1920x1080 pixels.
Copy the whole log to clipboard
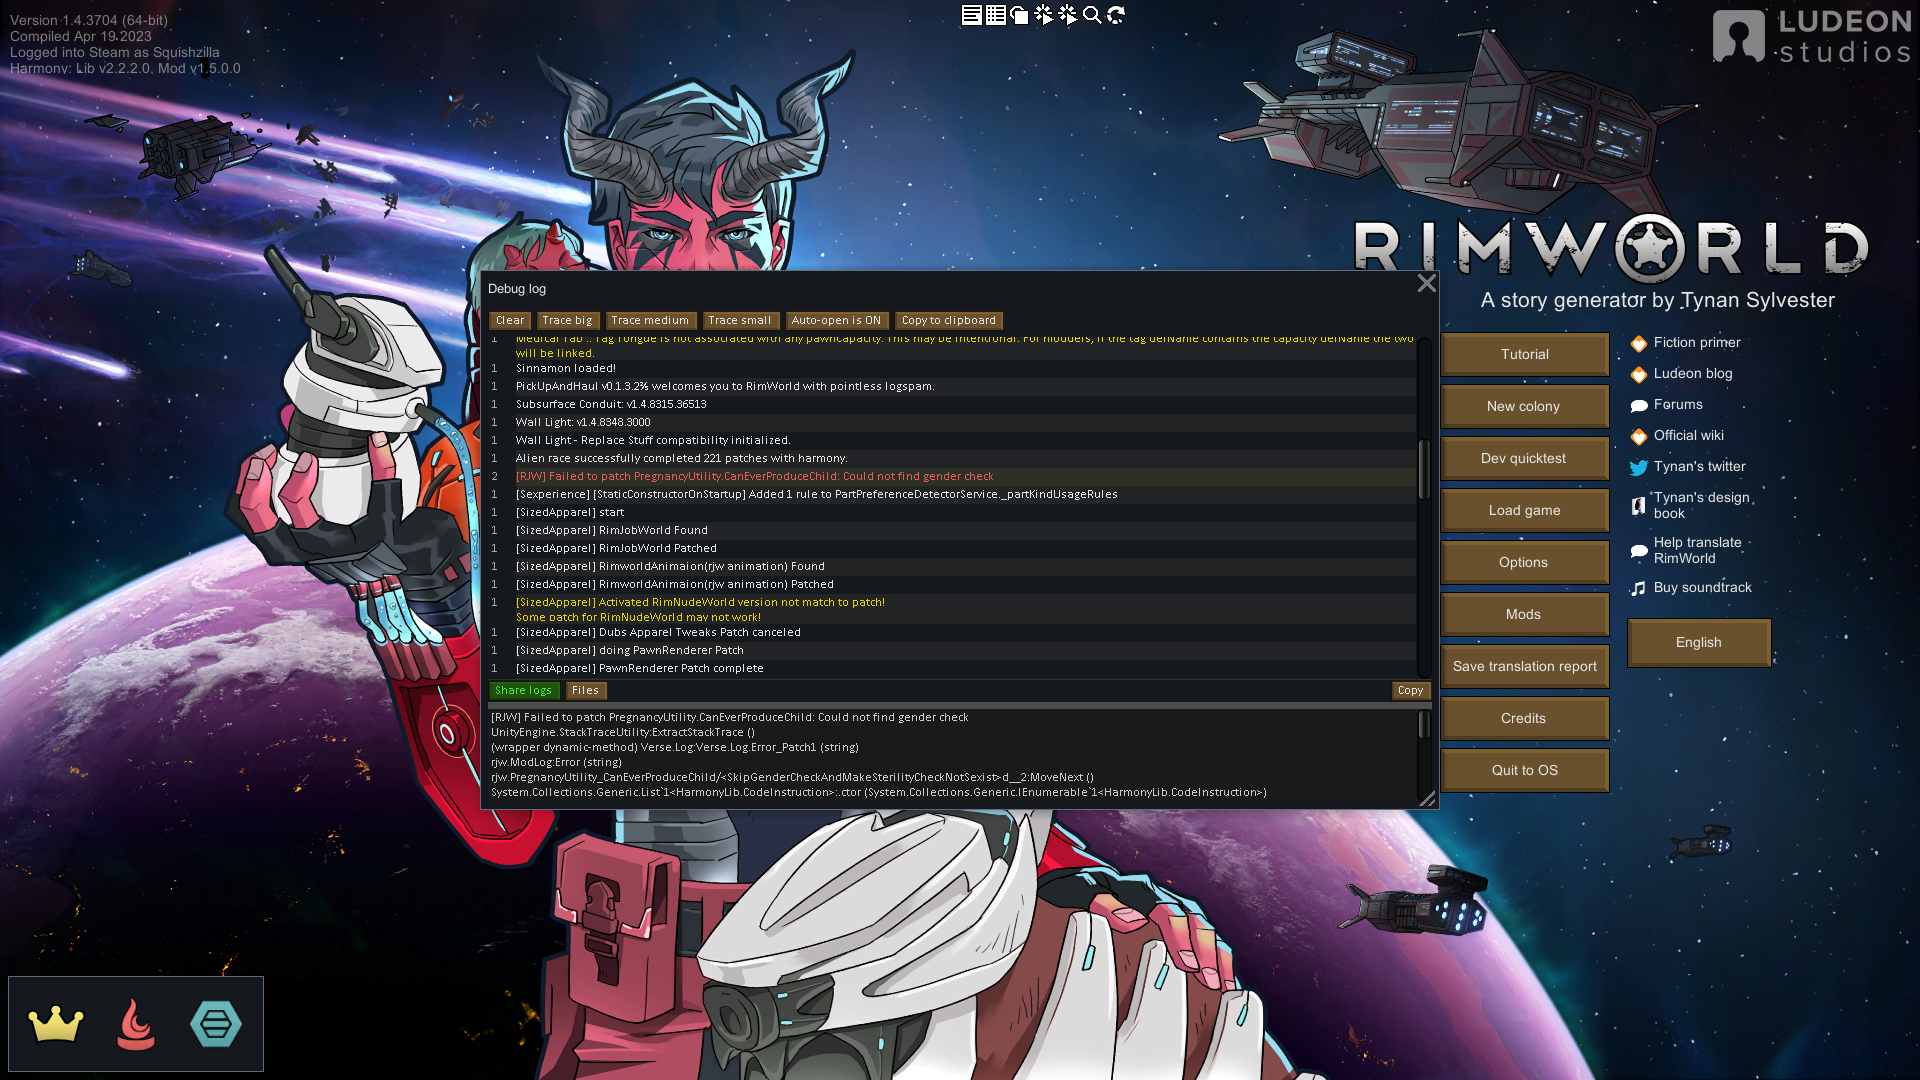(949, 321)
